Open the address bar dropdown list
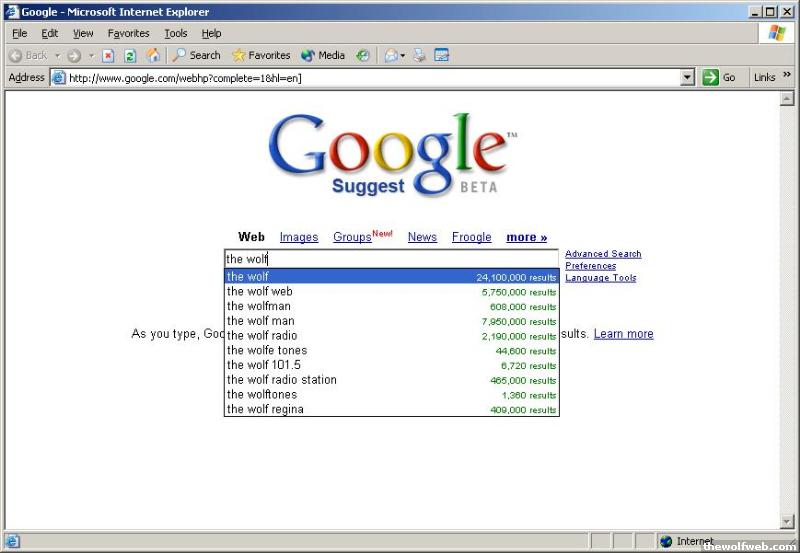This screenshot has height=553, width=800. click(x=687, y=78)
